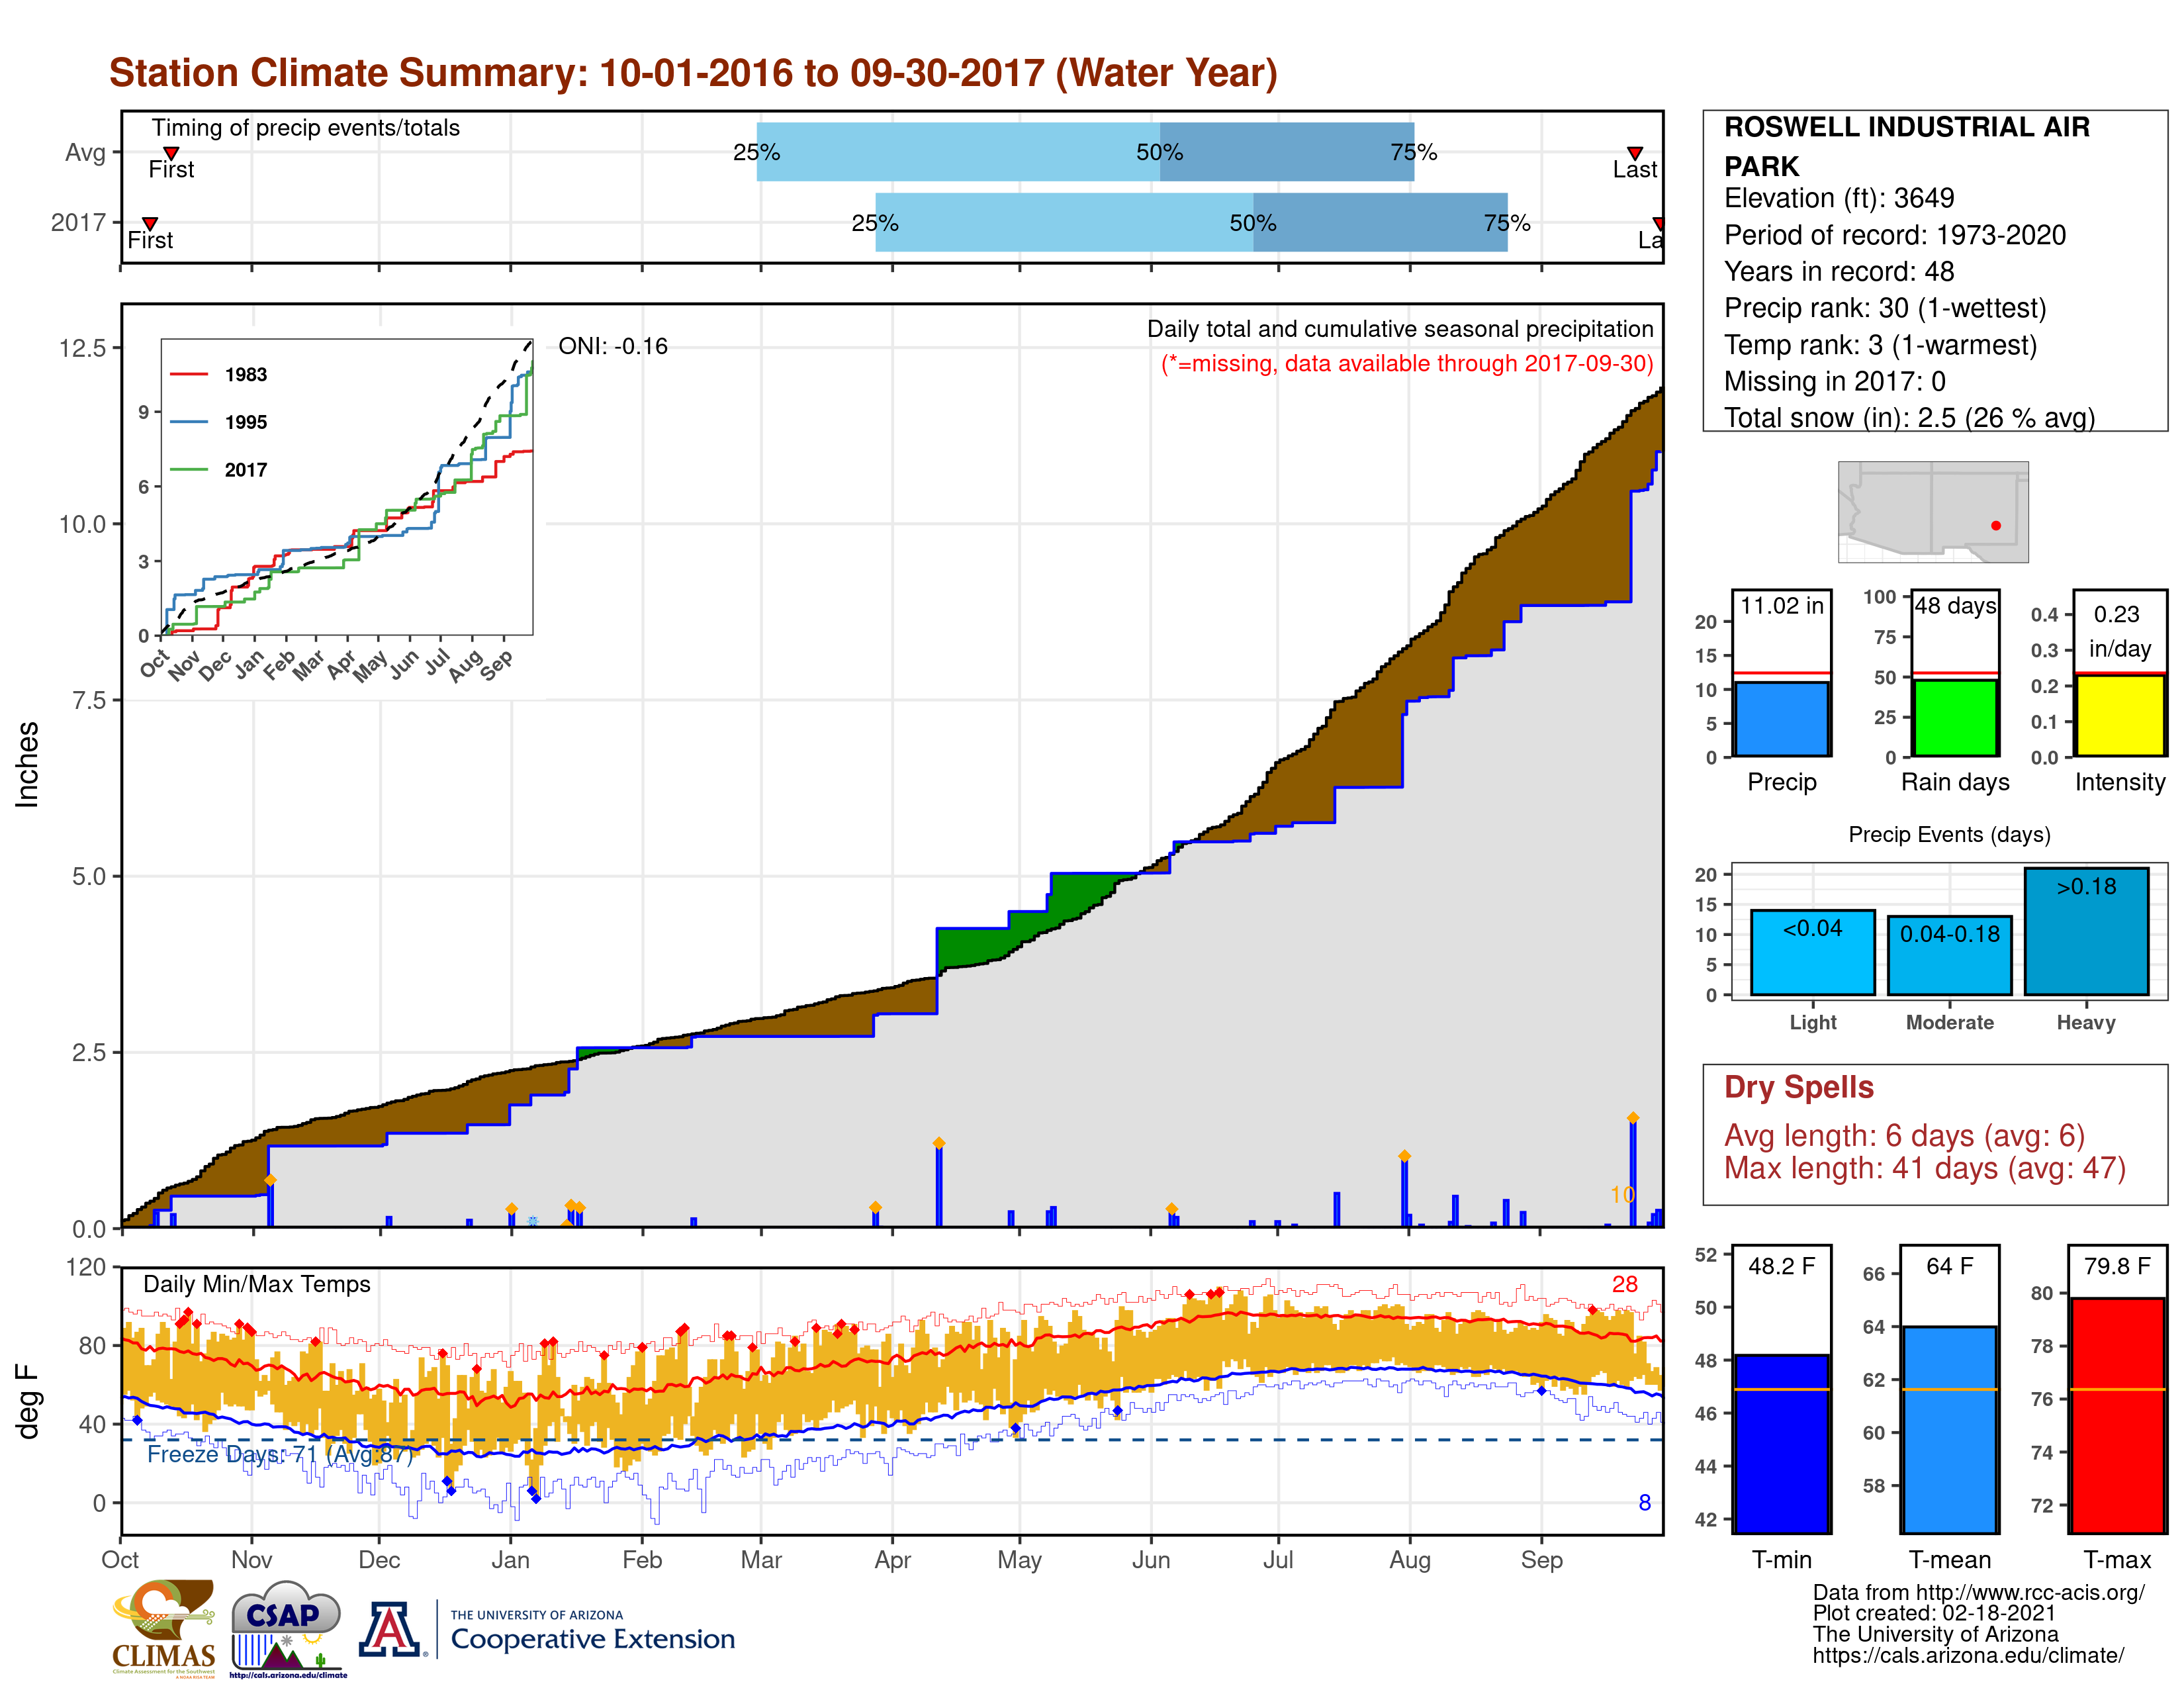This screenshot has height=1688, width=2184.
Task: Click the Avg row 50% label
Action: pyautogui.click(x=1160, y=153)
